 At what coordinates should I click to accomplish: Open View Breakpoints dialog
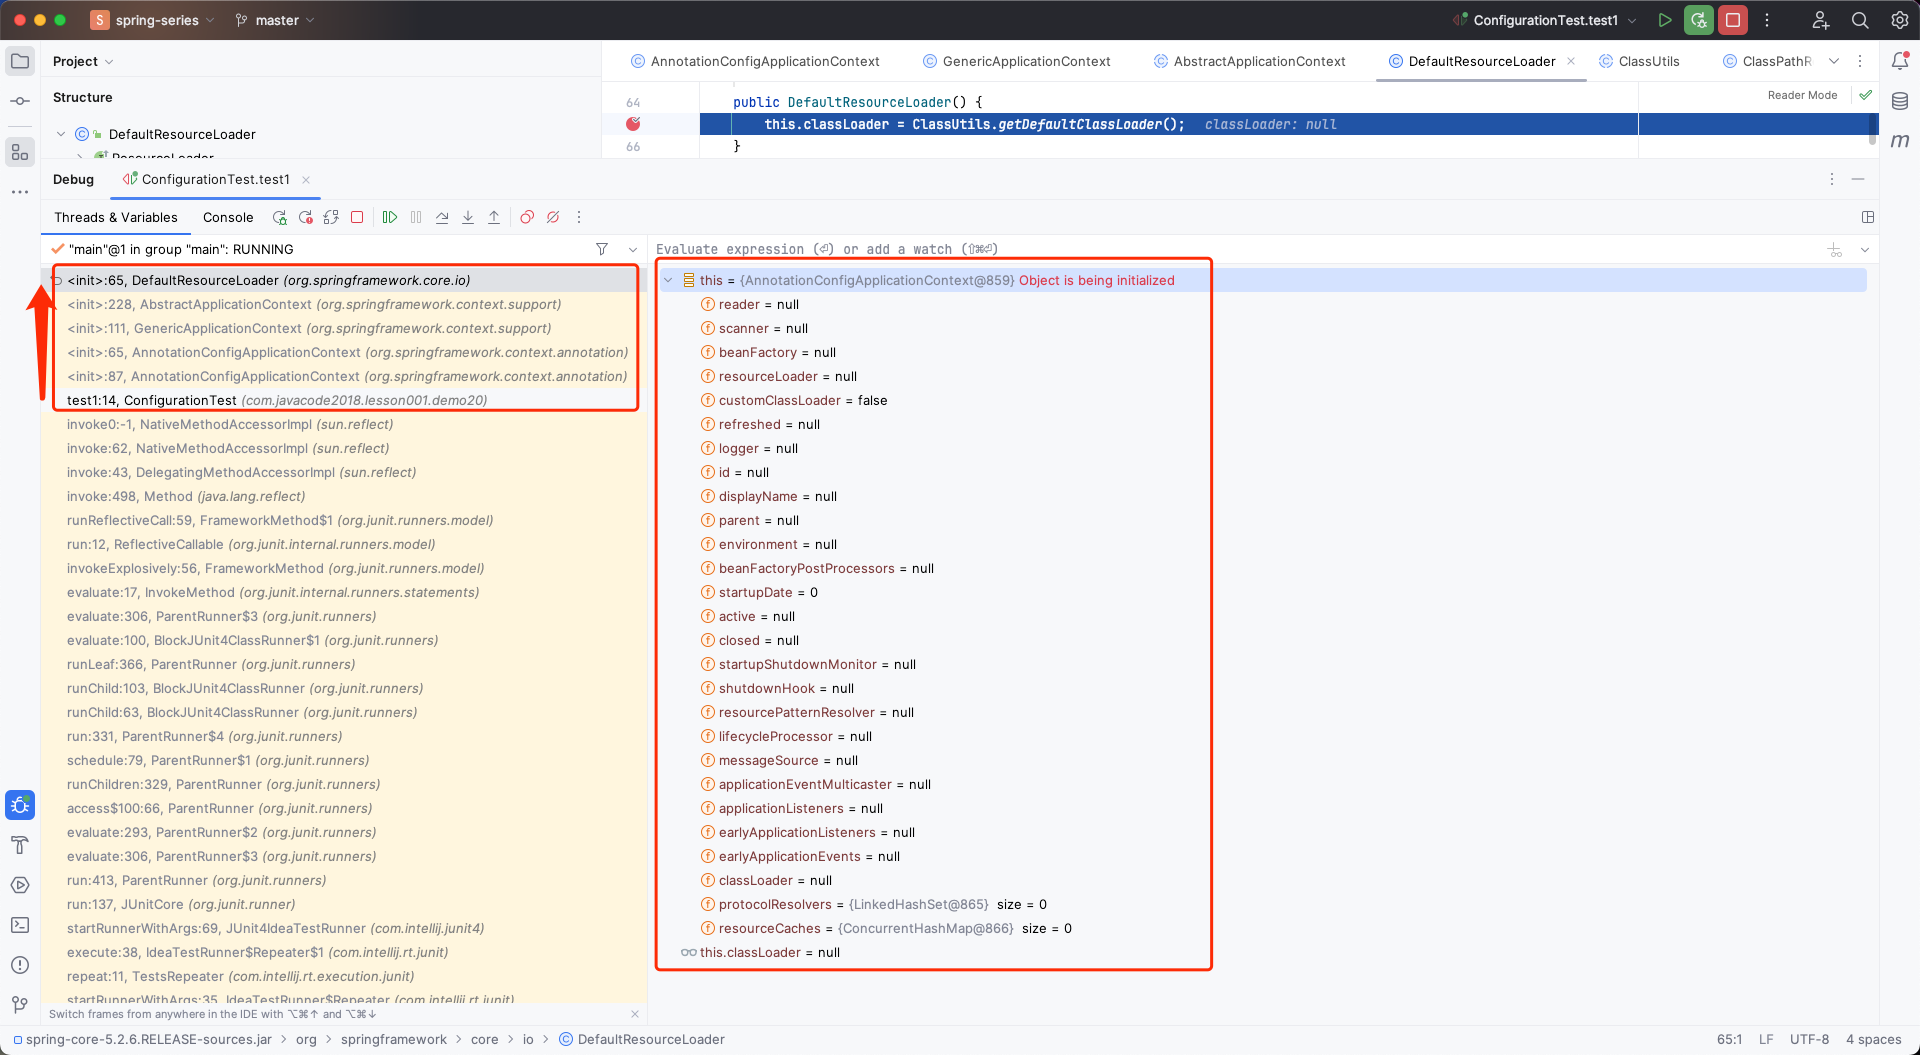[527, 217]
